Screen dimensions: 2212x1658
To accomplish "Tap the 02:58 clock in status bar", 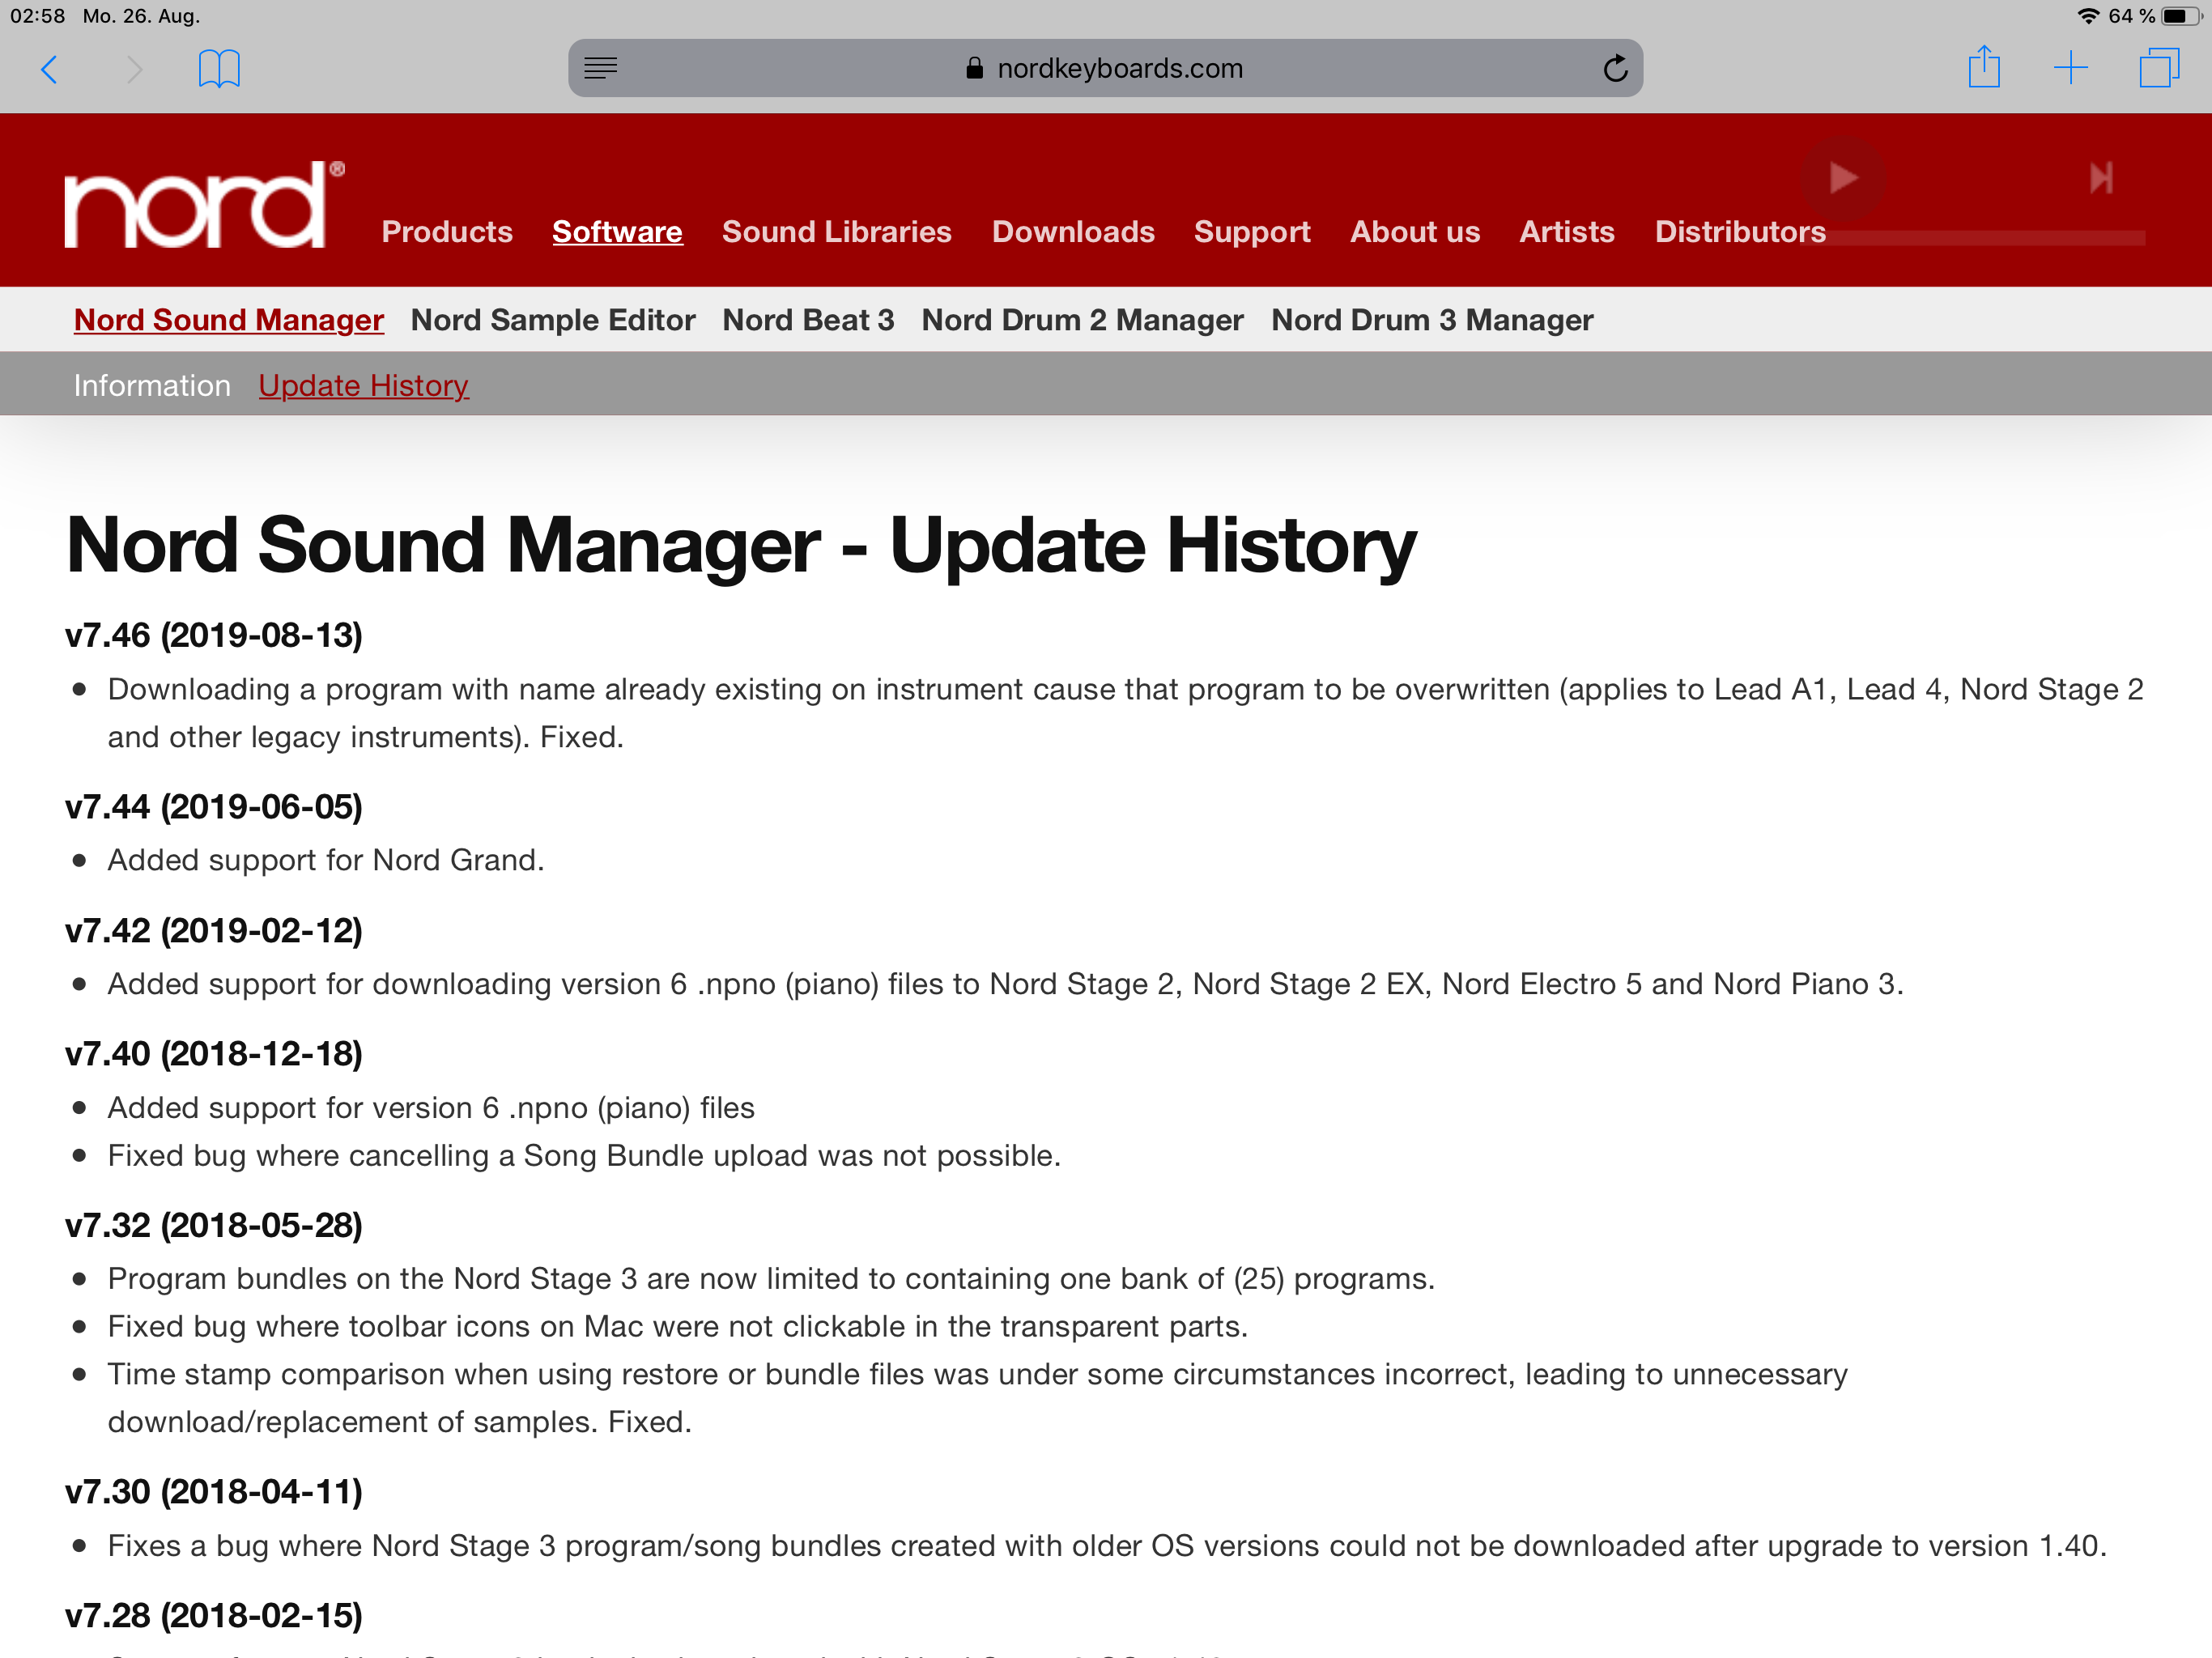I will coord(38,16).
